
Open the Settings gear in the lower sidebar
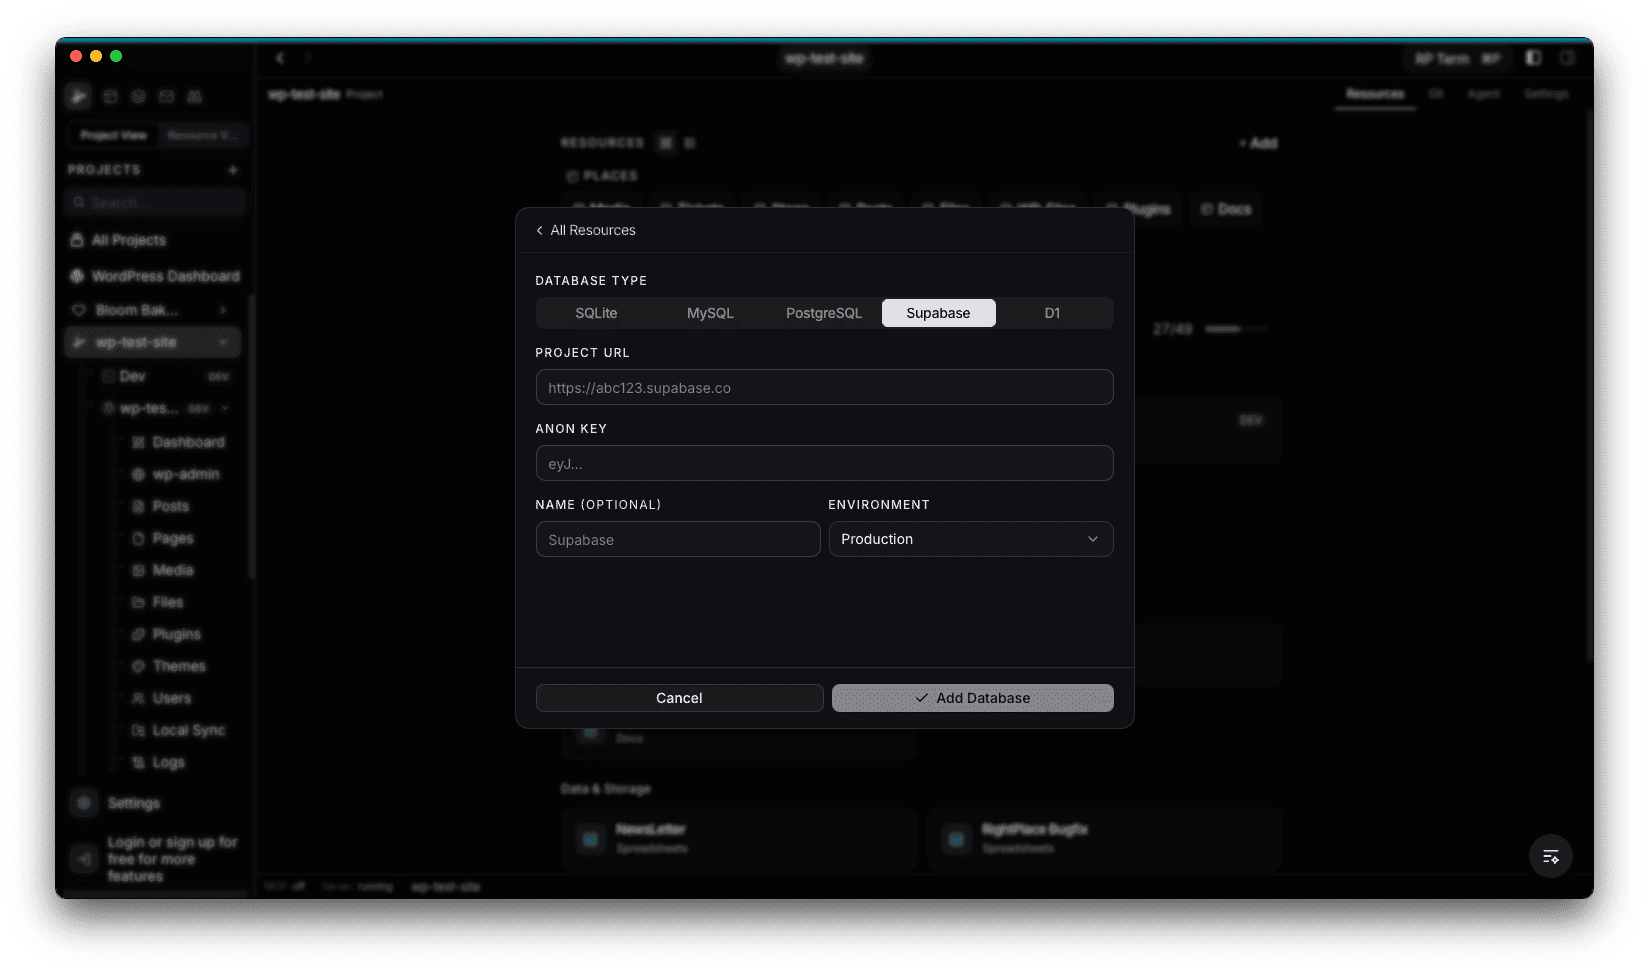point(84,802)
